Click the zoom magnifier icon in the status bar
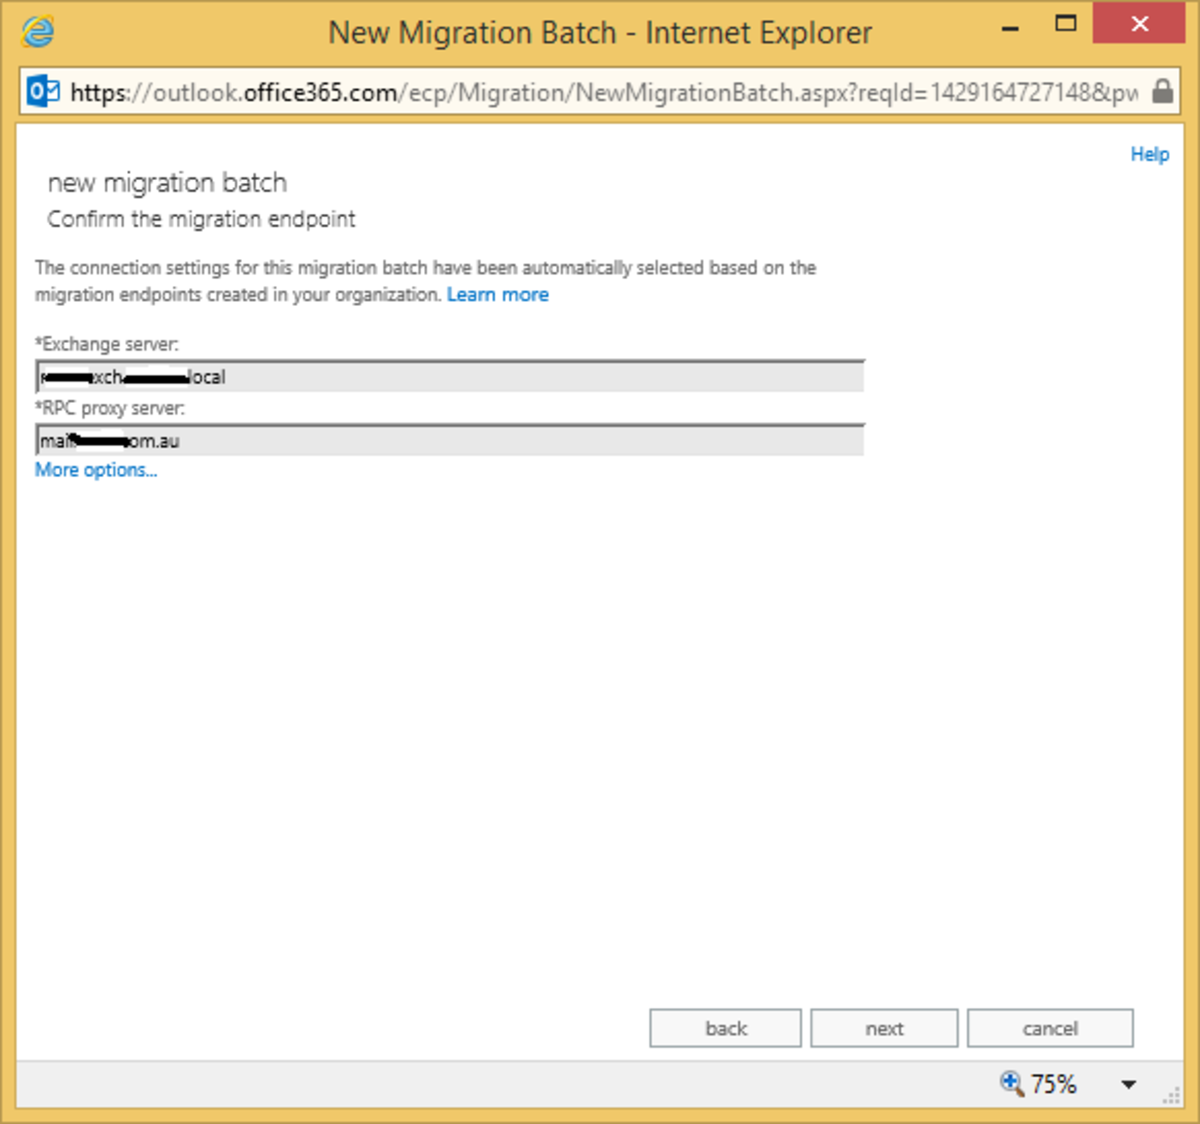This screenshot has height=1124, width=1200. (x=1010, y=1083)
